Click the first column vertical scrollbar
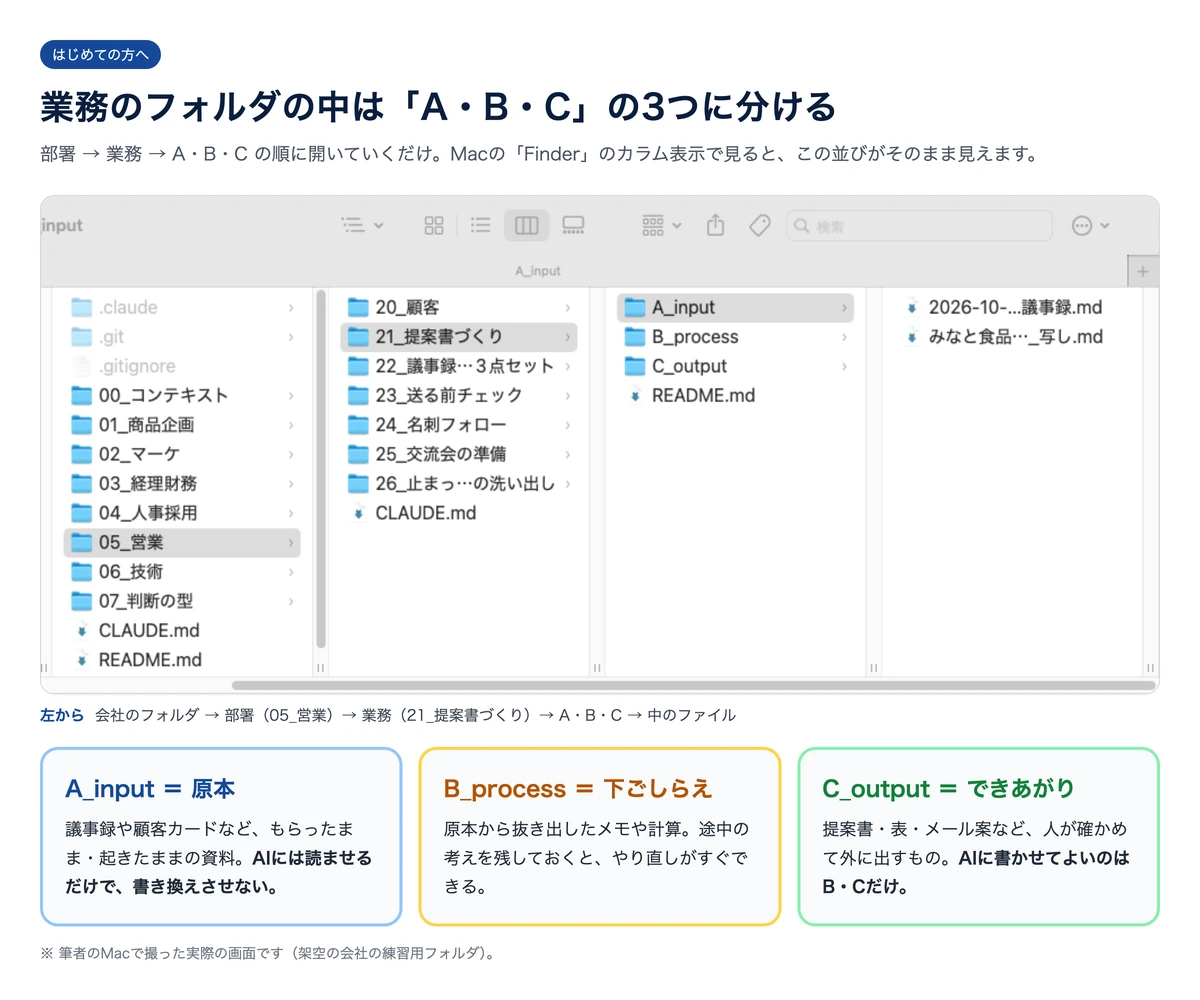The height and width of the screenshot is (1000, 1200). click(321, 468)
